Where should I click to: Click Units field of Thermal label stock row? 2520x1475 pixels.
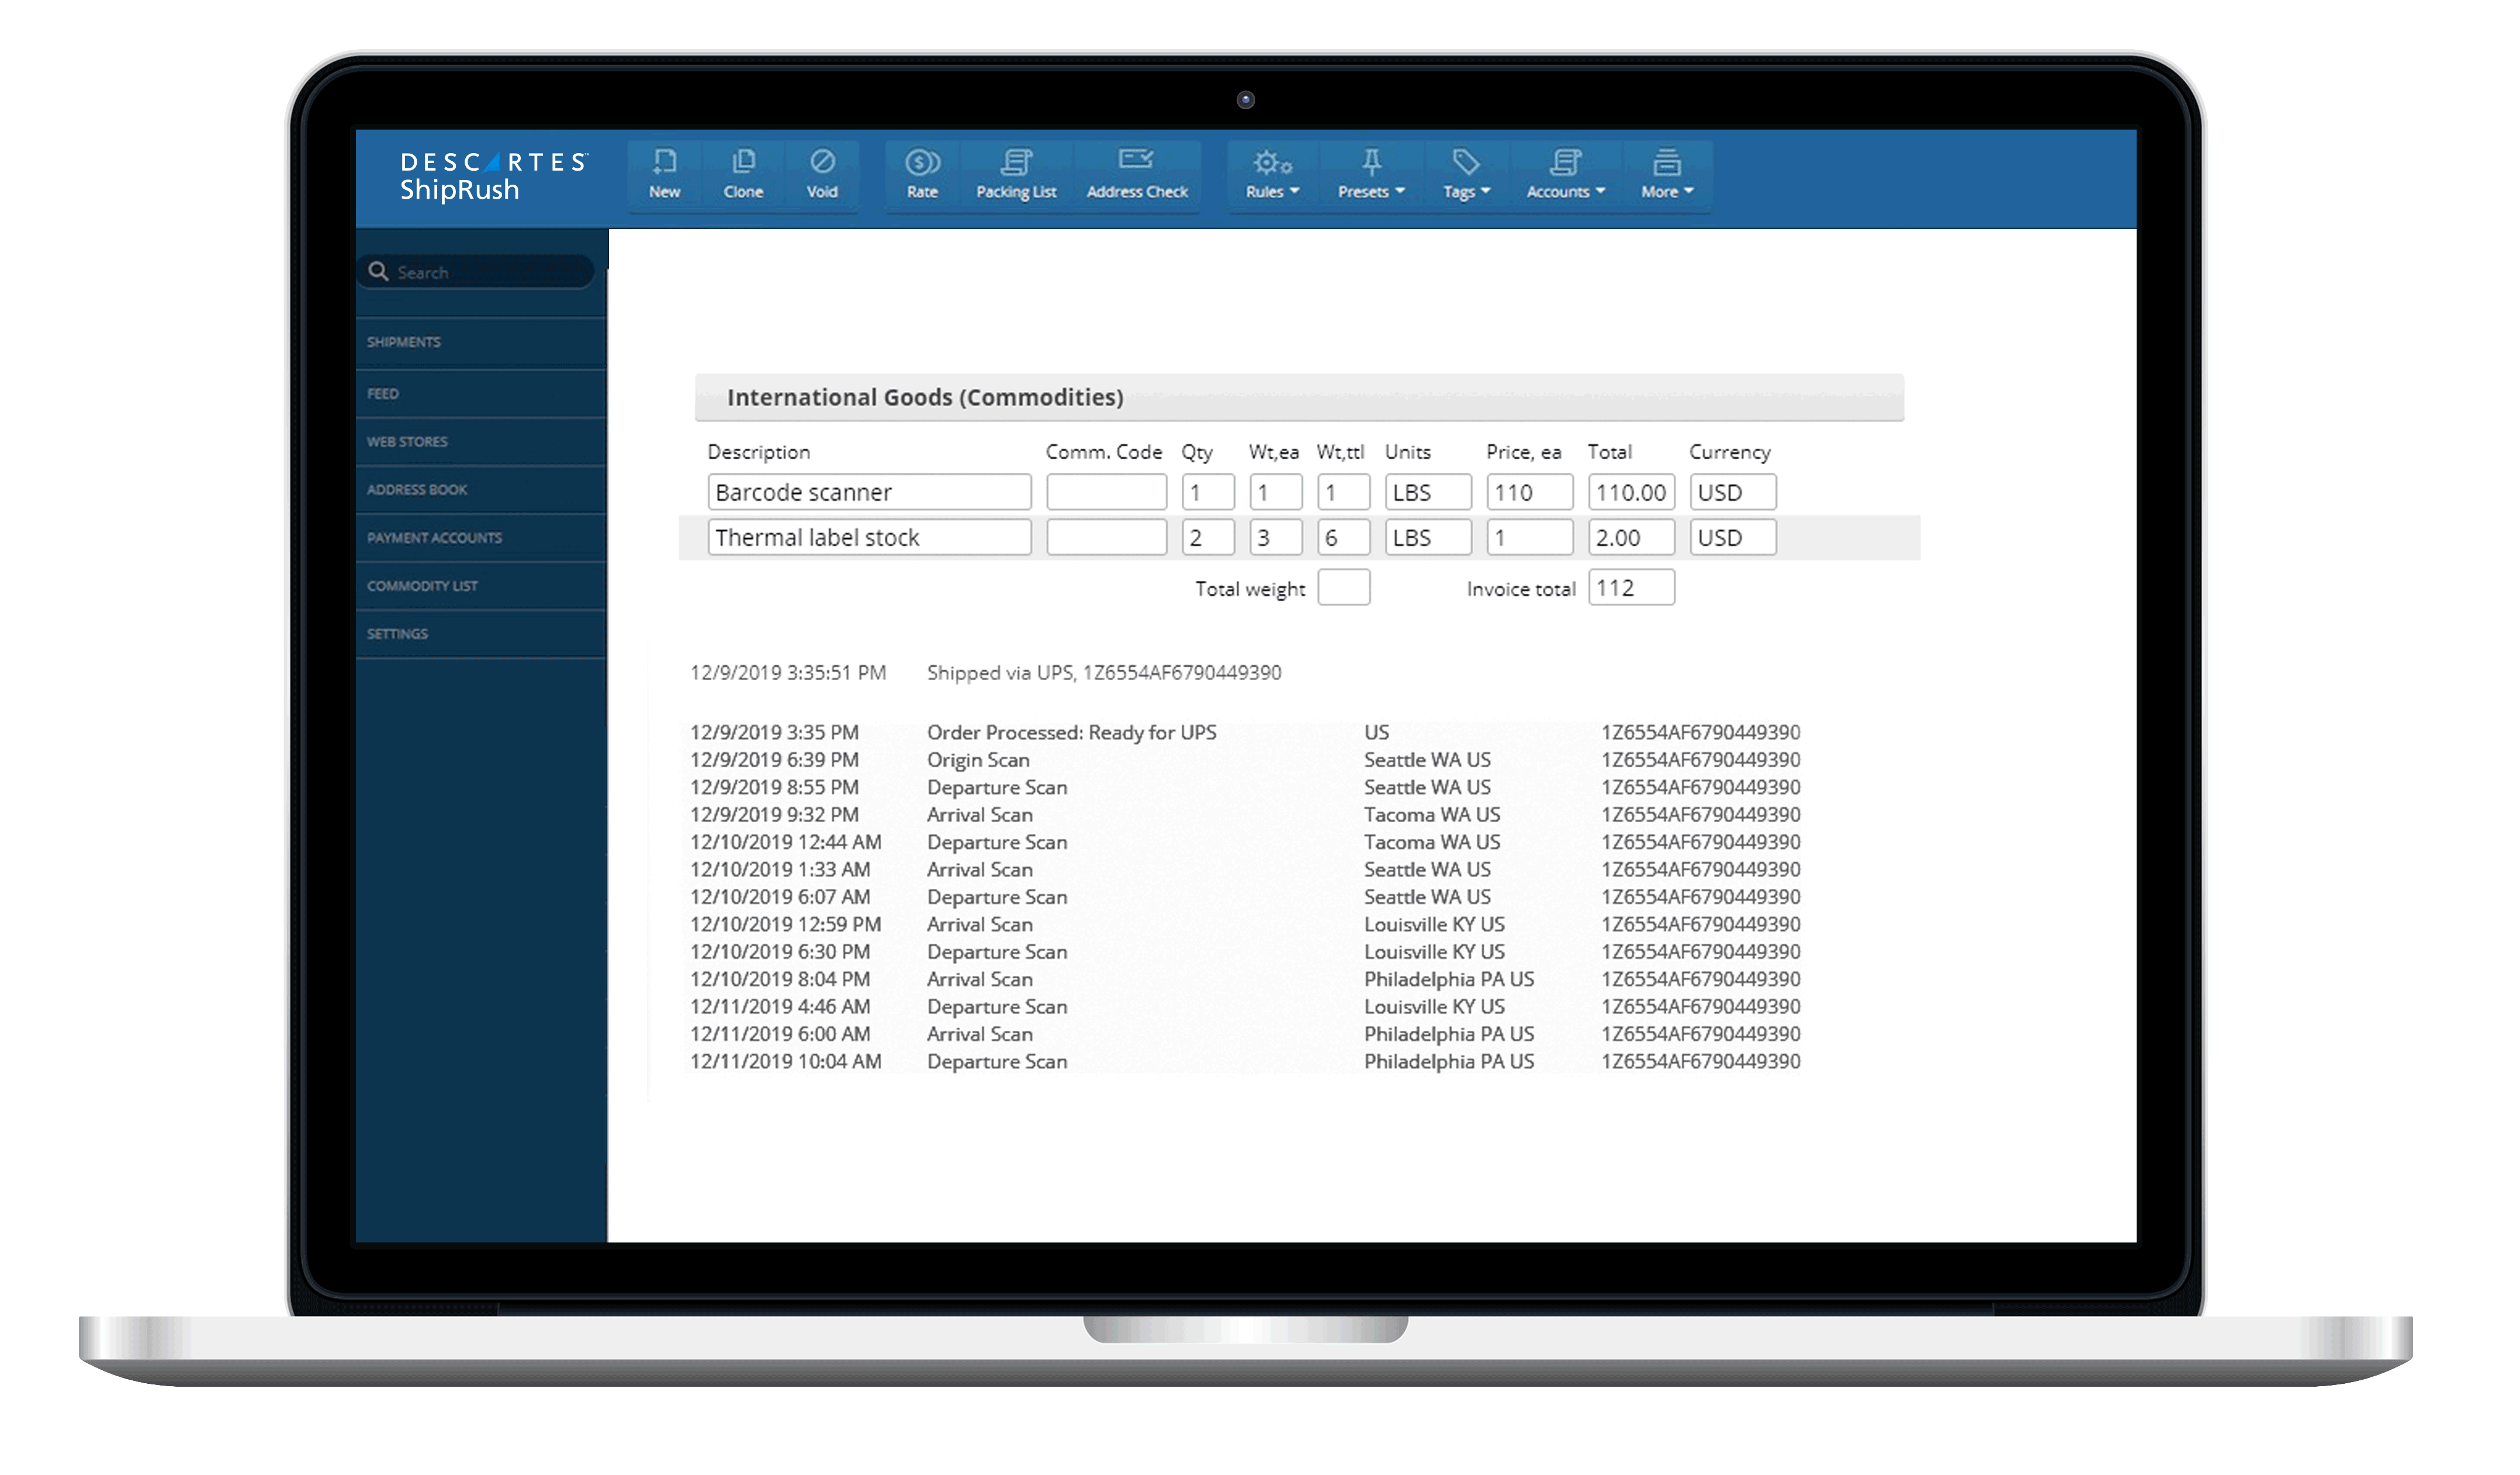pos(1428,537)
